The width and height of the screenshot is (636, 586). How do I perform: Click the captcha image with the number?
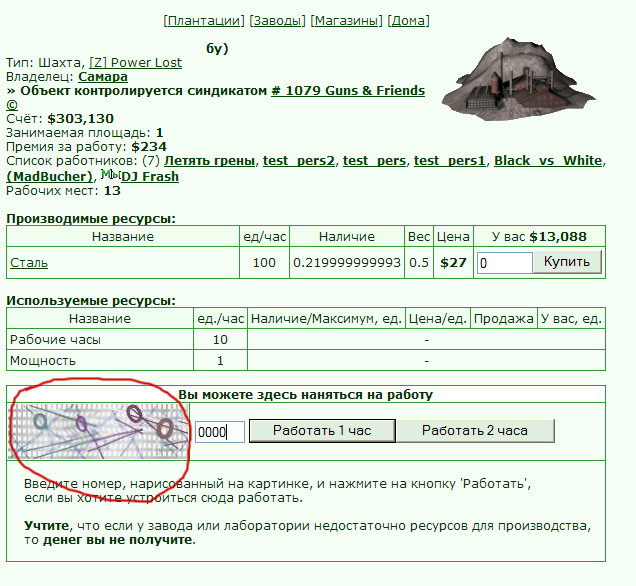(99, 431)
